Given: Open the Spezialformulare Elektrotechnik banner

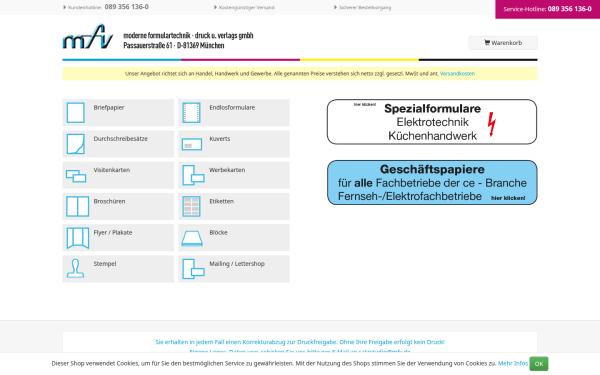Looking at the screenshot, I should pyautogui.click(x=432, y=122).
